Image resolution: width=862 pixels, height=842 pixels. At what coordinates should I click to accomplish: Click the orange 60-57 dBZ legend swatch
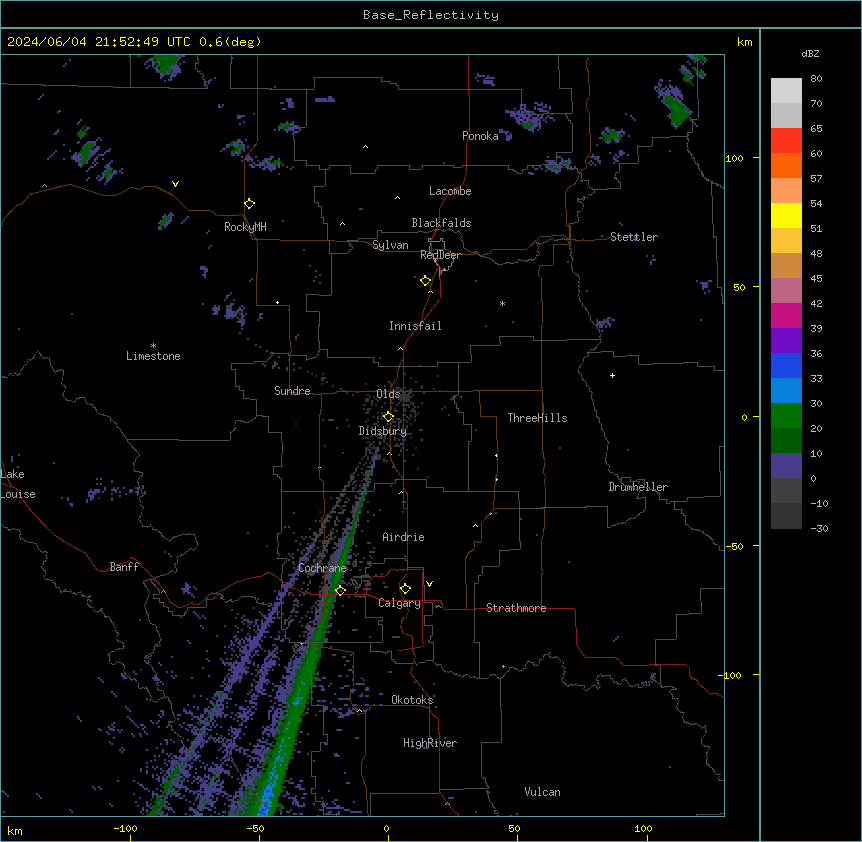[x=786, y=165]
